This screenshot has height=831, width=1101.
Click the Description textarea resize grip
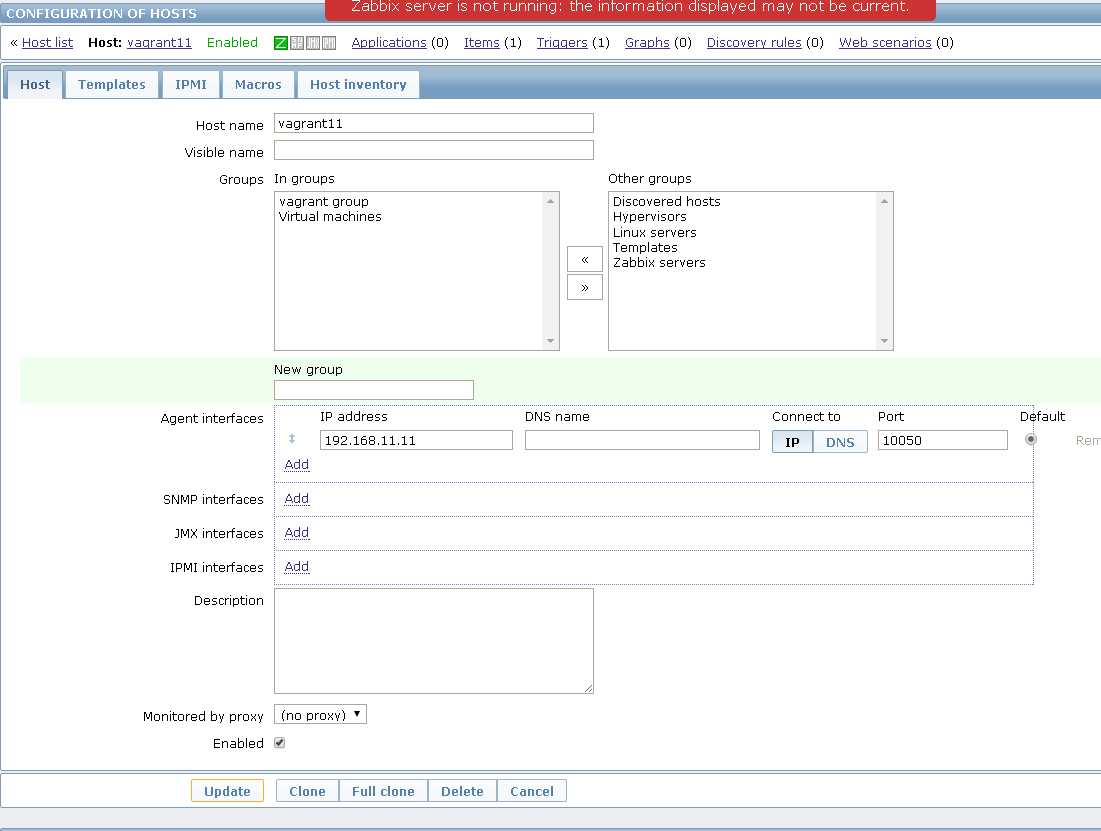pos(588,688)
